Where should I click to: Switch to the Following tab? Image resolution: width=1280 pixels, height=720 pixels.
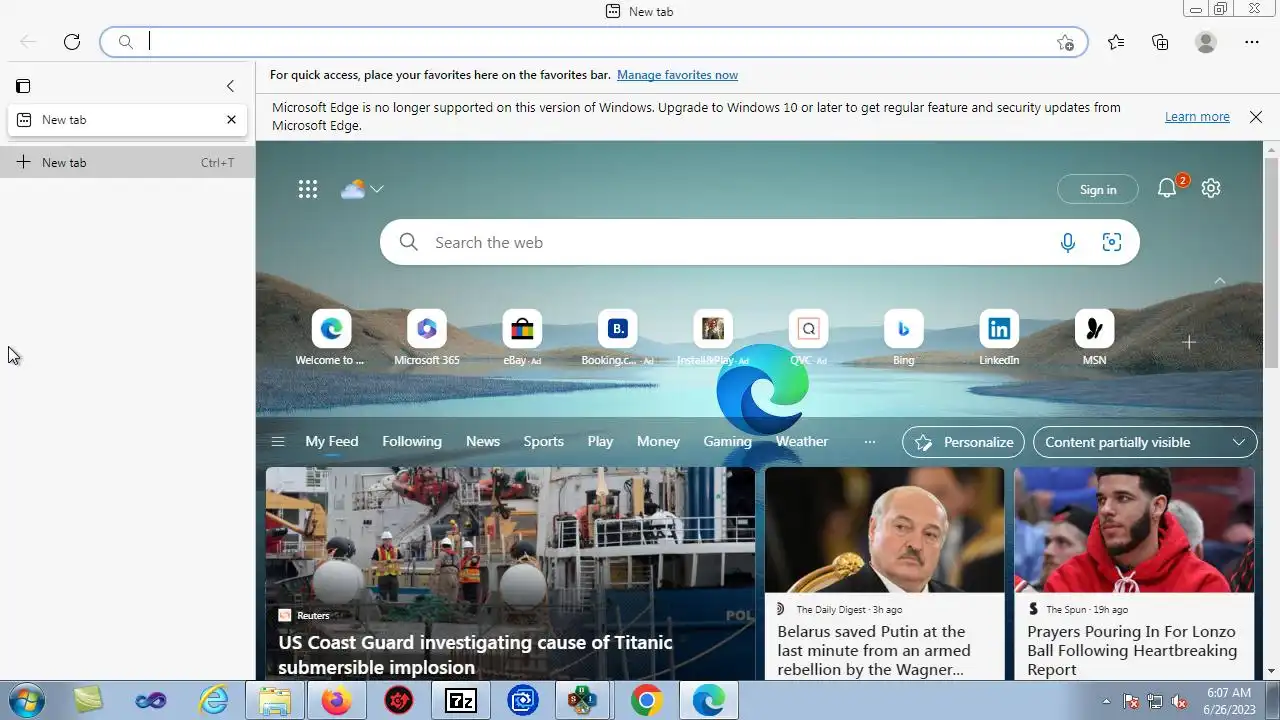[412, 441]
